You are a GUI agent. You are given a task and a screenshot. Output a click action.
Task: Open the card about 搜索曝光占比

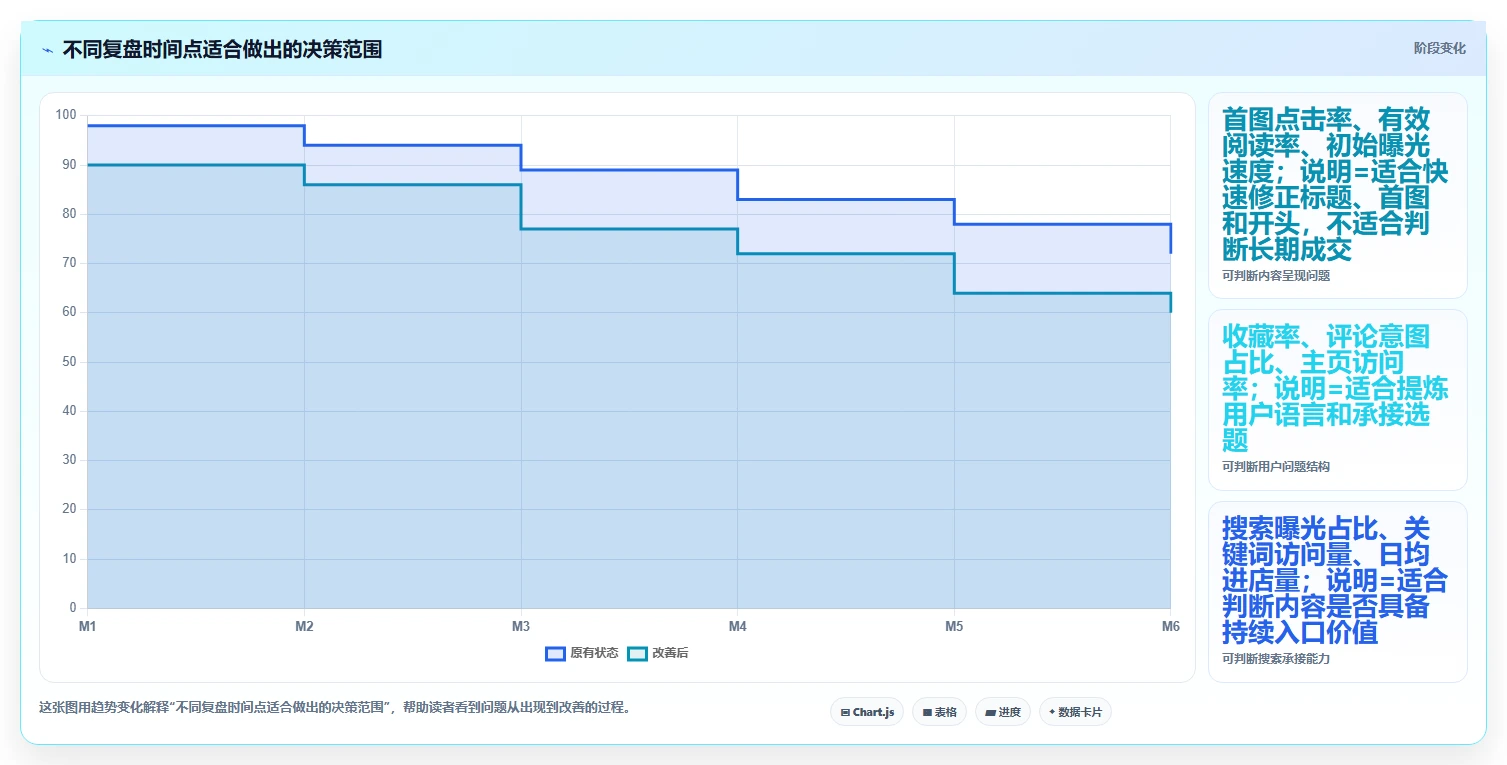pyautogui.click(x=1337, y=592)
